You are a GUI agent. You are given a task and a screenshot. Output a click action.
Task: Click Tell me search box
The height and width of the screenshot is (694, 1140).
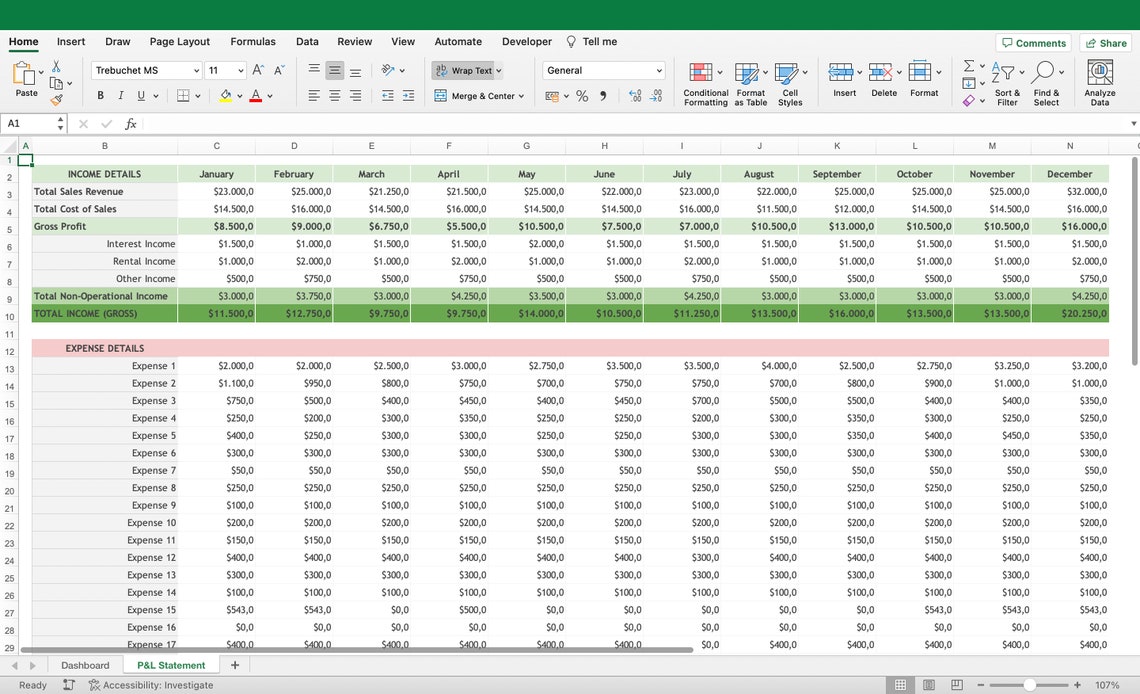click(592, 41)
